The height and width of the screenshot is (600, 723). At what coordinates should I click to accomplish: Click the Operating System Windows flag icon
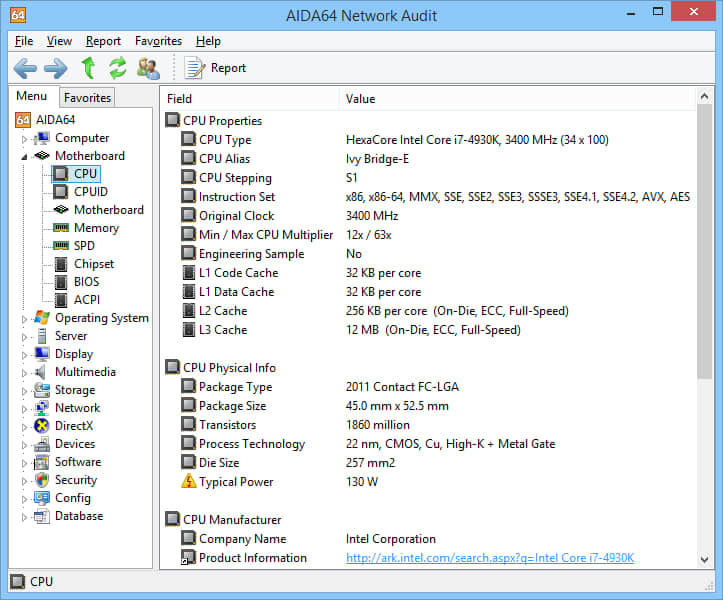point(42,317)
